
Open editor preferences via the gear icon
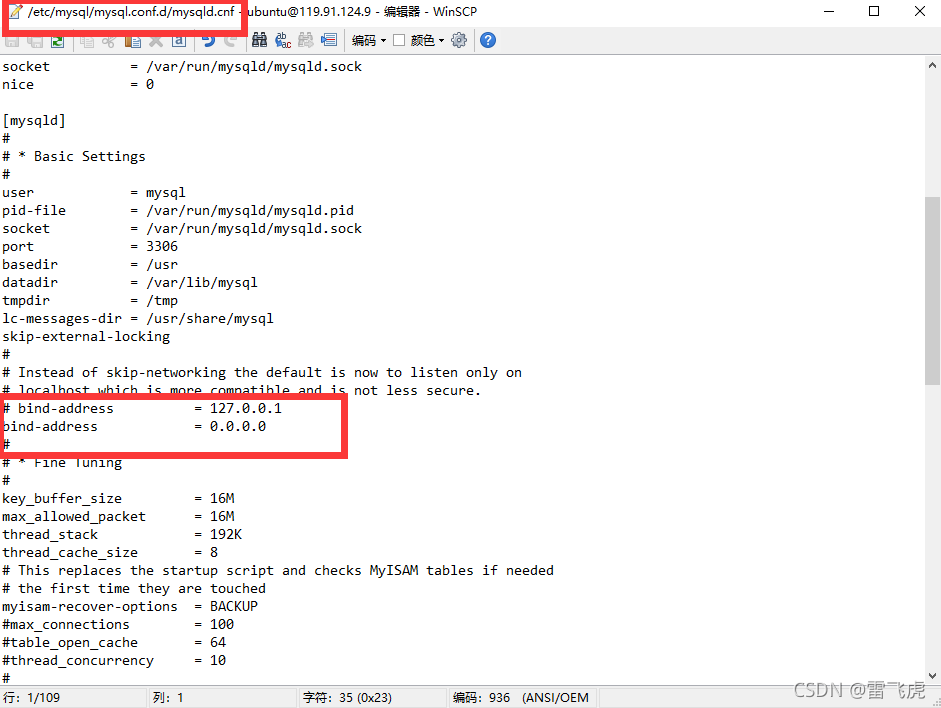pyautogui.click(x=459, y=40)
